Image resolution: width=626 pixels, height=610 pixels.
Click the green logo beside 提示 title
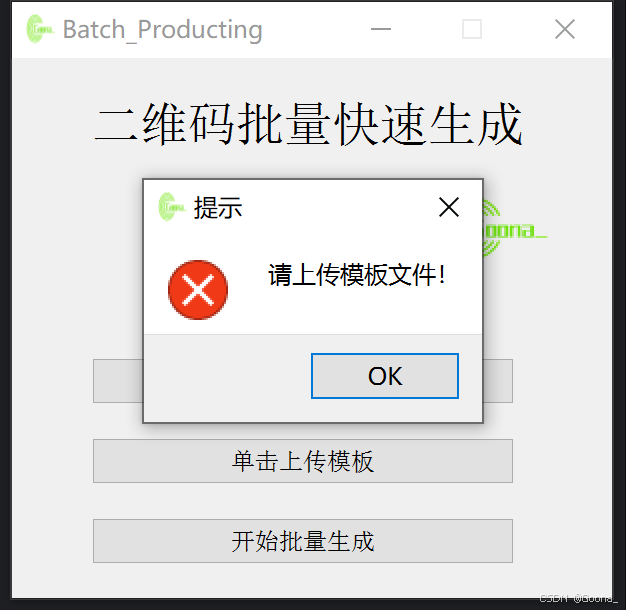(x=171, y=207)
